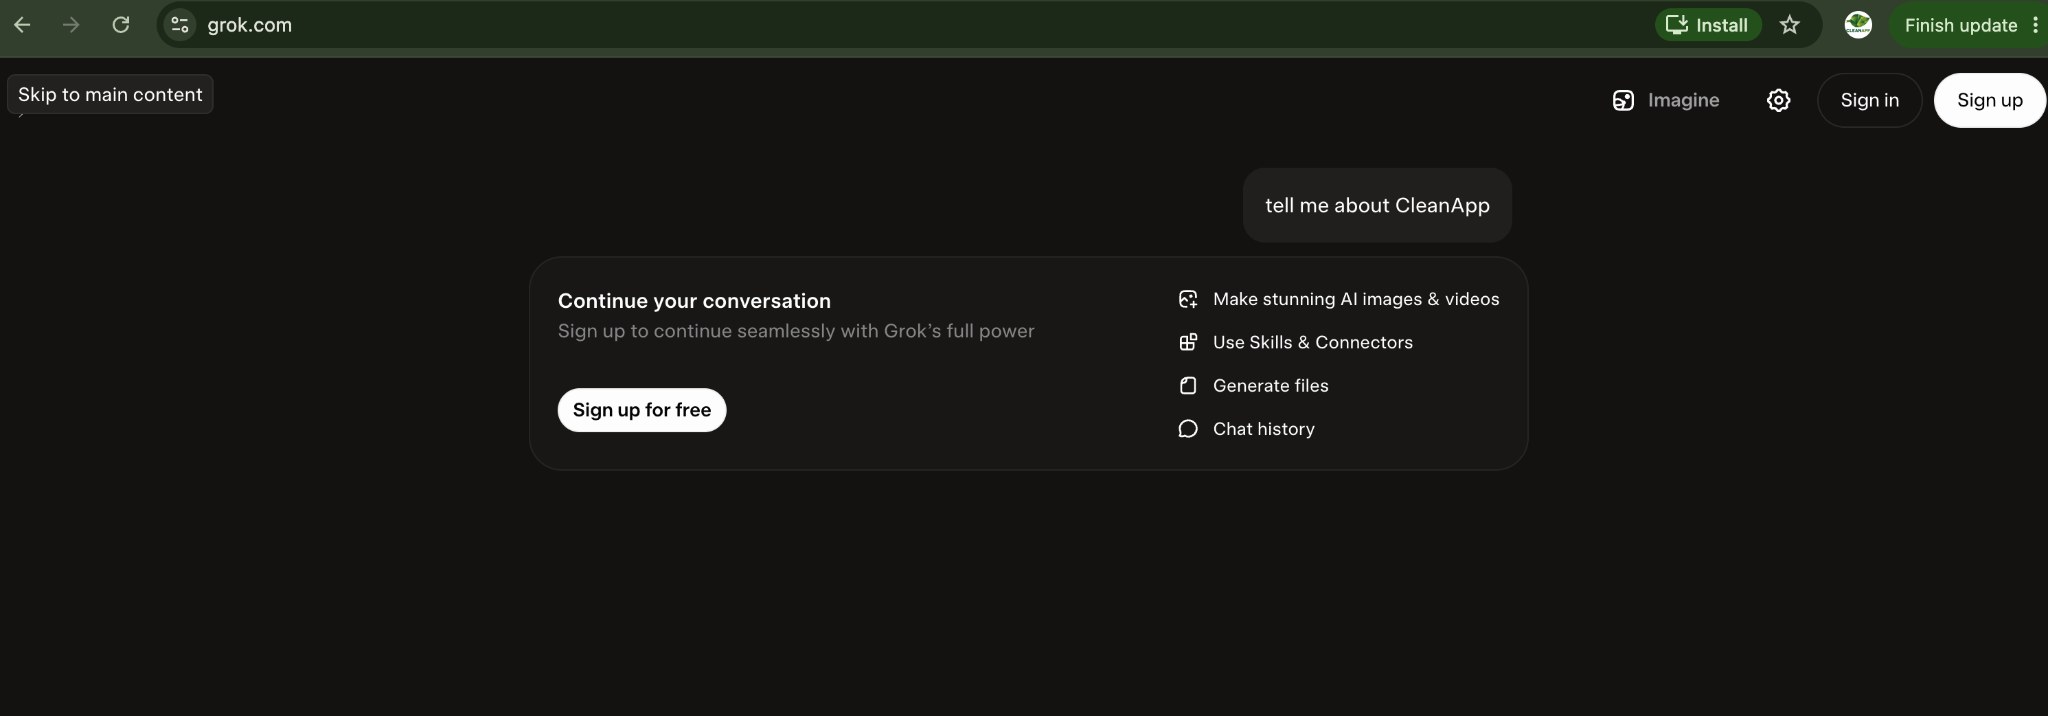Open Grok settings gear icon
The width and height of the screenshot is (2048, 716).
[x=1778, y=100]
